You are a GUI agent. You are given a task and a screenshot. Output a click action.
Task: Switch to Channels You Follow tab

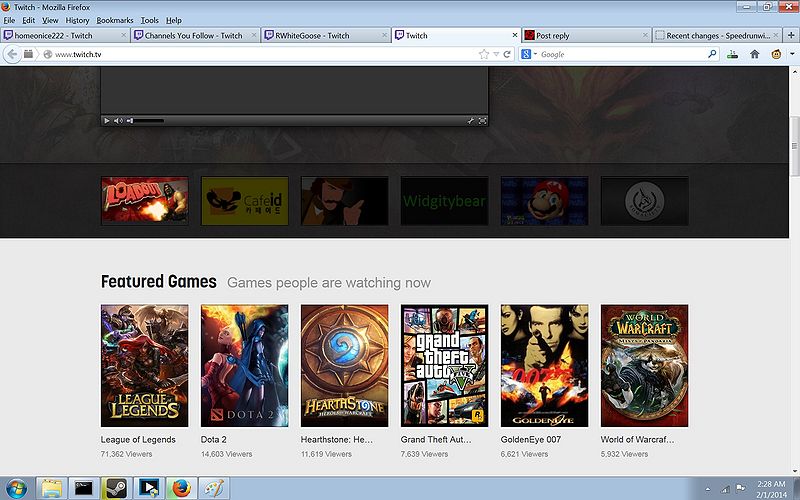point(193,35)
